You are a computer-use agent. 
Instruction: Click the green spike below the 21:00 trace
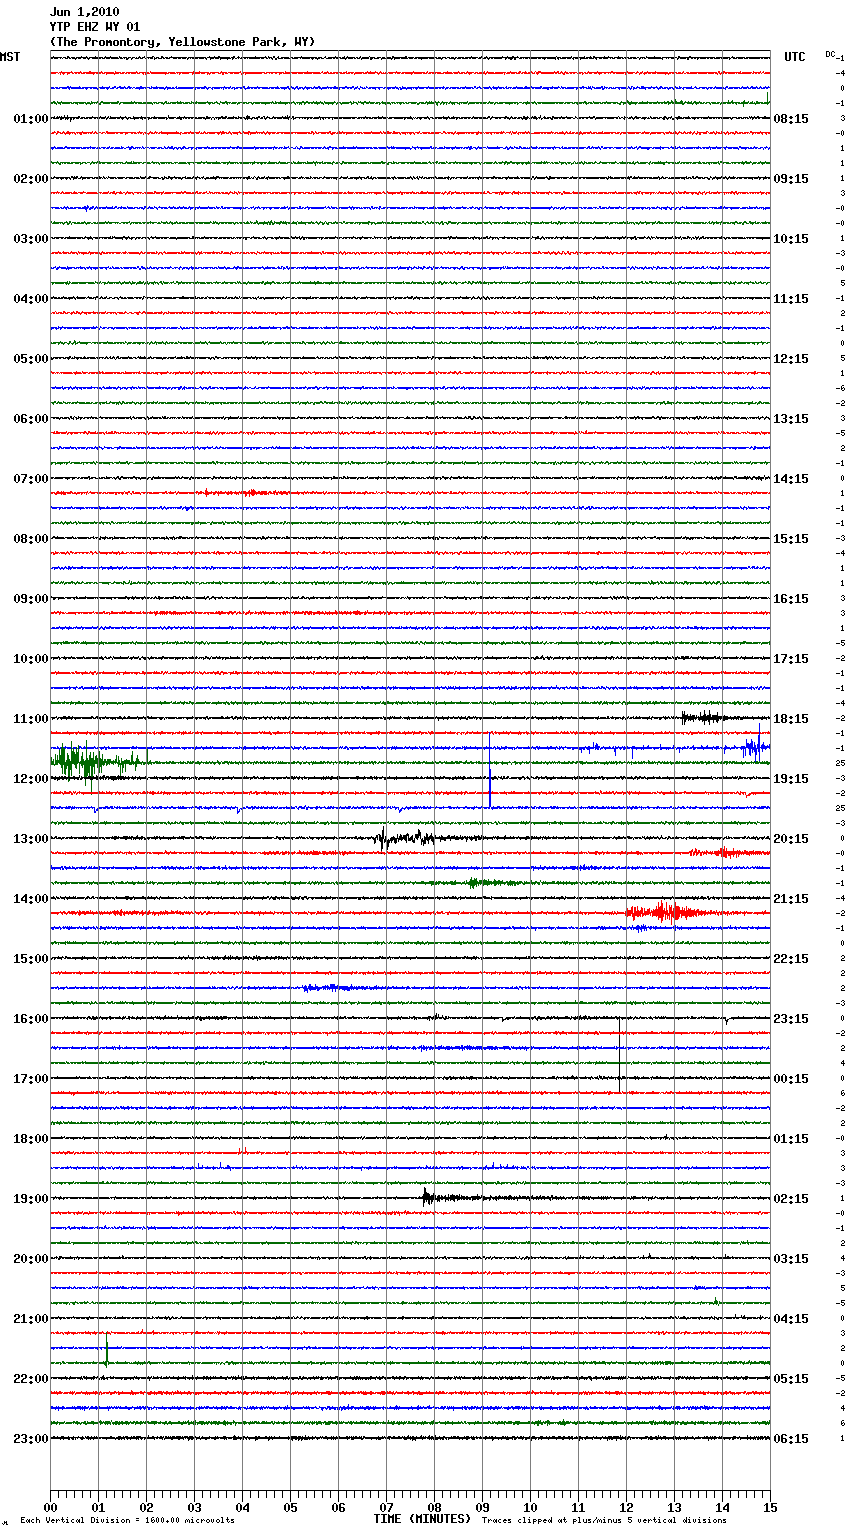tap(106, 1350)
